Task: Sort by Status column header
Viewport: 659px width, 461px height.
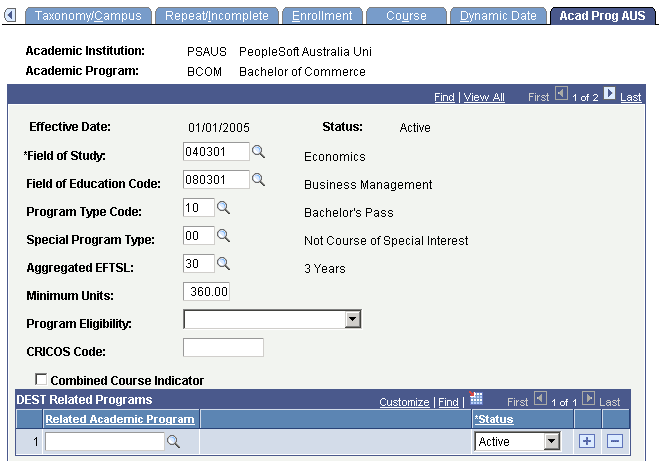Action: coord(494,419)
